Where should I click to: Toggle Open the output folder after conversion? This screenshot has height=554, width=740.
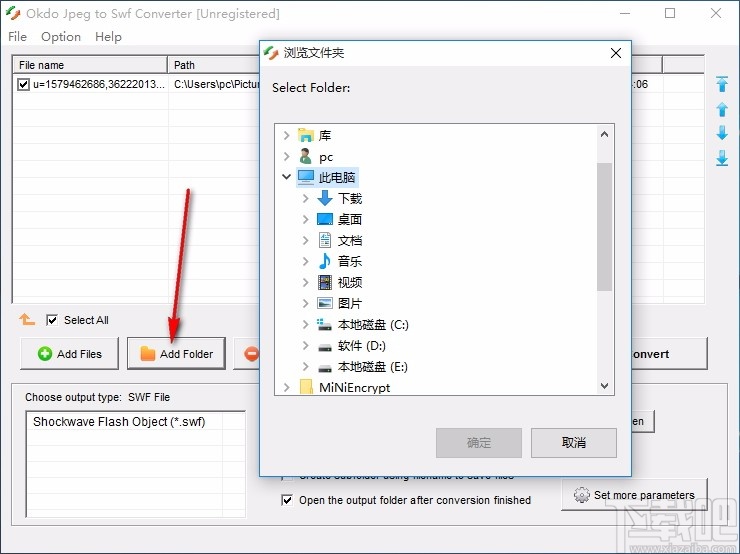coord(286,500)
